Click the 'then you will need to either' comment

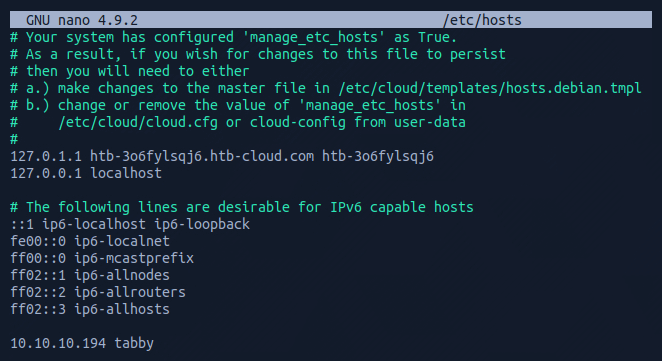tap(138, 71)
